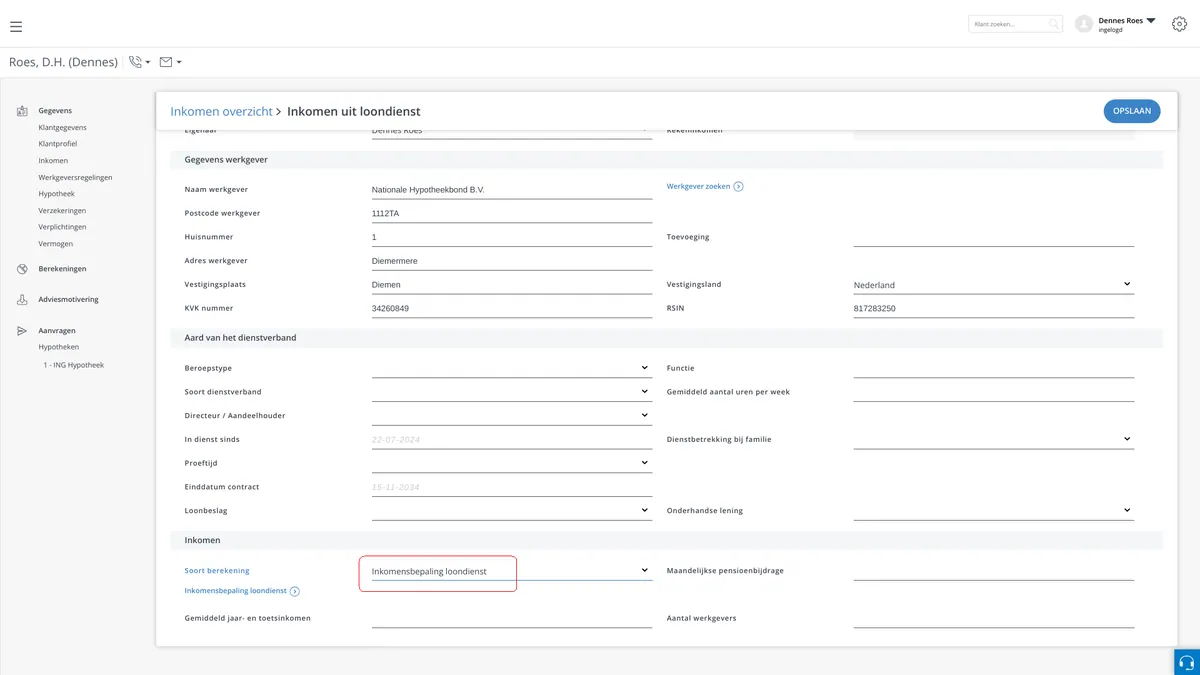Click the Naam werkgever input field
This screenshot has height=675, width=1200.
tap(511, 189)
